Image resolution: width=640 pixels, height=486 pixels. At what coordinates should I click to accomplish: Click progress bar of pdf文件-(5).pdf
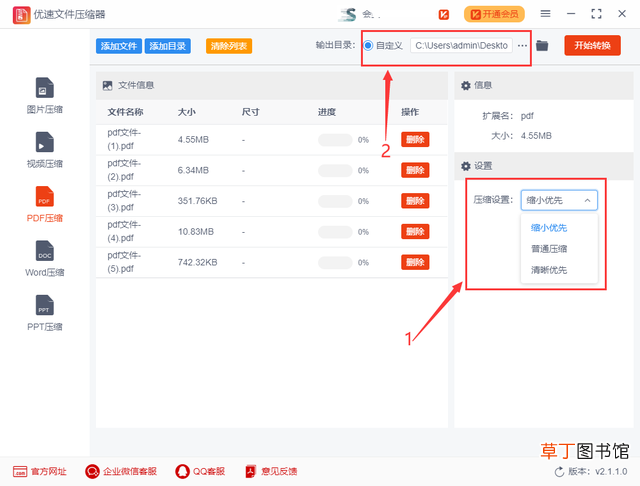pos(335,262)
